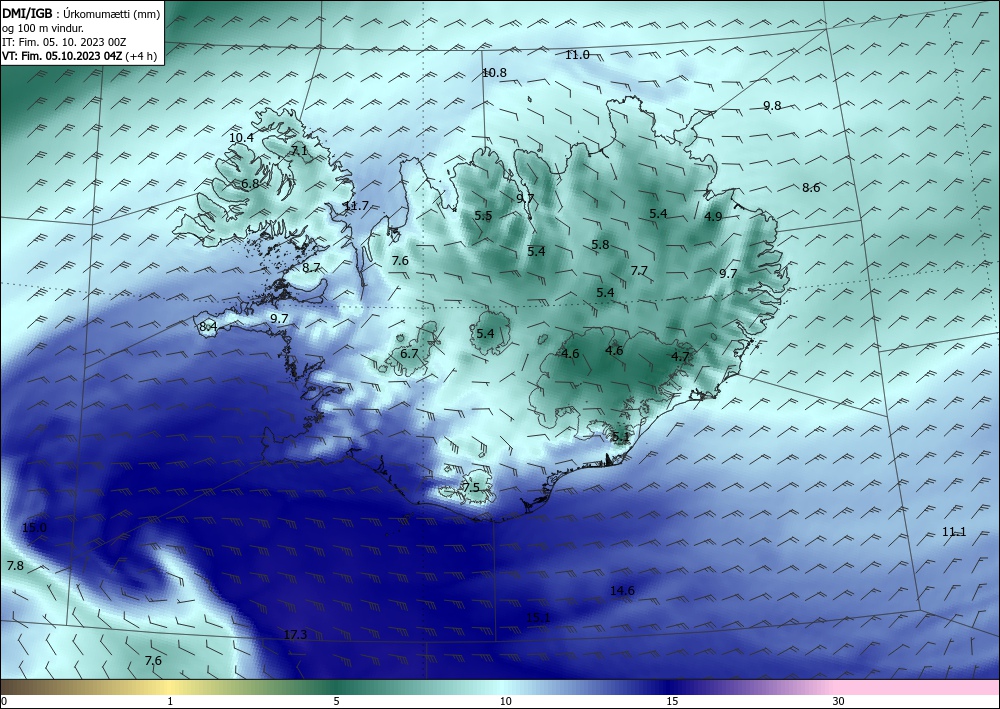Click the pink end of the color scale

pyautogui.click(x=918, y=687)
